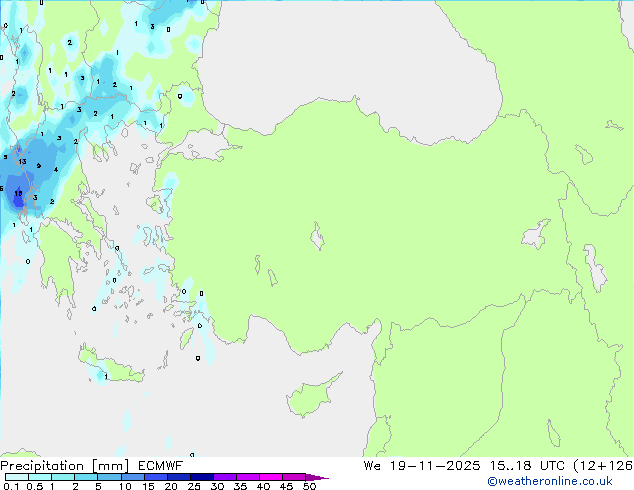Click the legend tick label "20"
This screenshot has height=490, width=634.
(x=171, y=486)
